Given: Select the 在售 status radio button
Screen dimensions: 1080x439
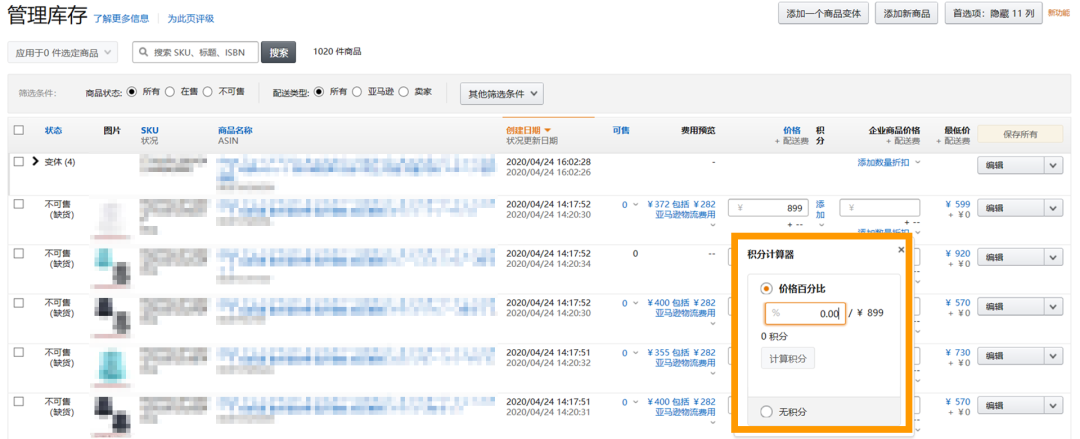Looking at the screenshot, I should [x=170, y=93].
